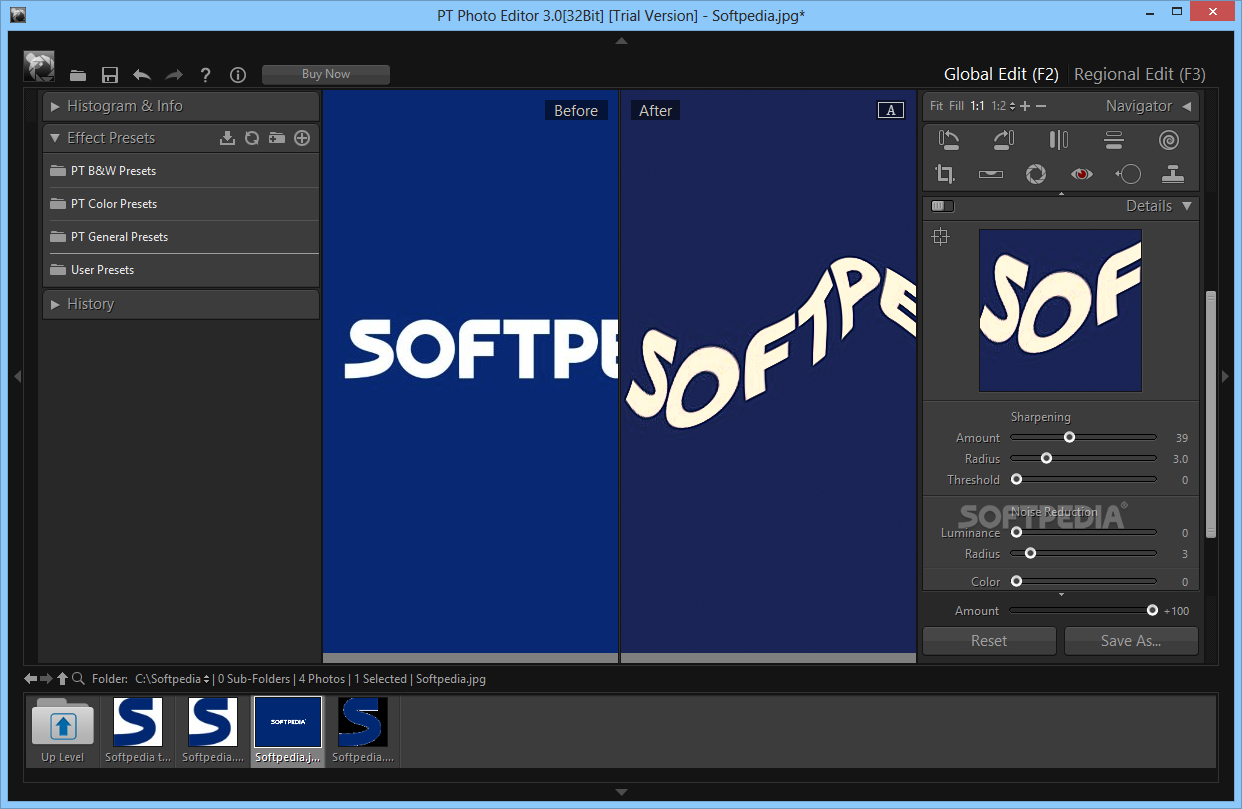Viewport: 1242px width, 809px height.
Task: Click the PT Photo Editor logo icon
Action: click(39, 66)
